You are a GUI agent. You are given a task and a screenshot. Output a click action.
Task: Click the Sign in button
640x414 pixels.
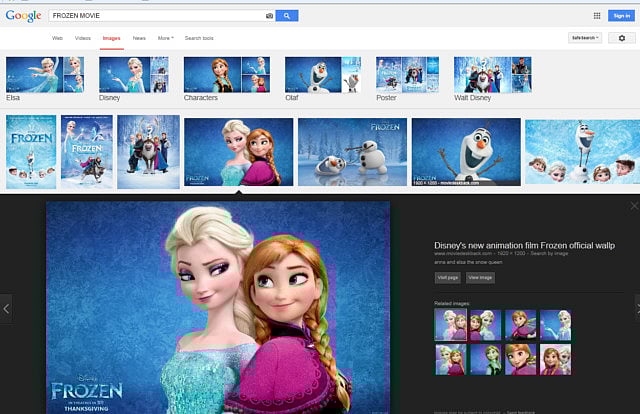click(621, 16)
